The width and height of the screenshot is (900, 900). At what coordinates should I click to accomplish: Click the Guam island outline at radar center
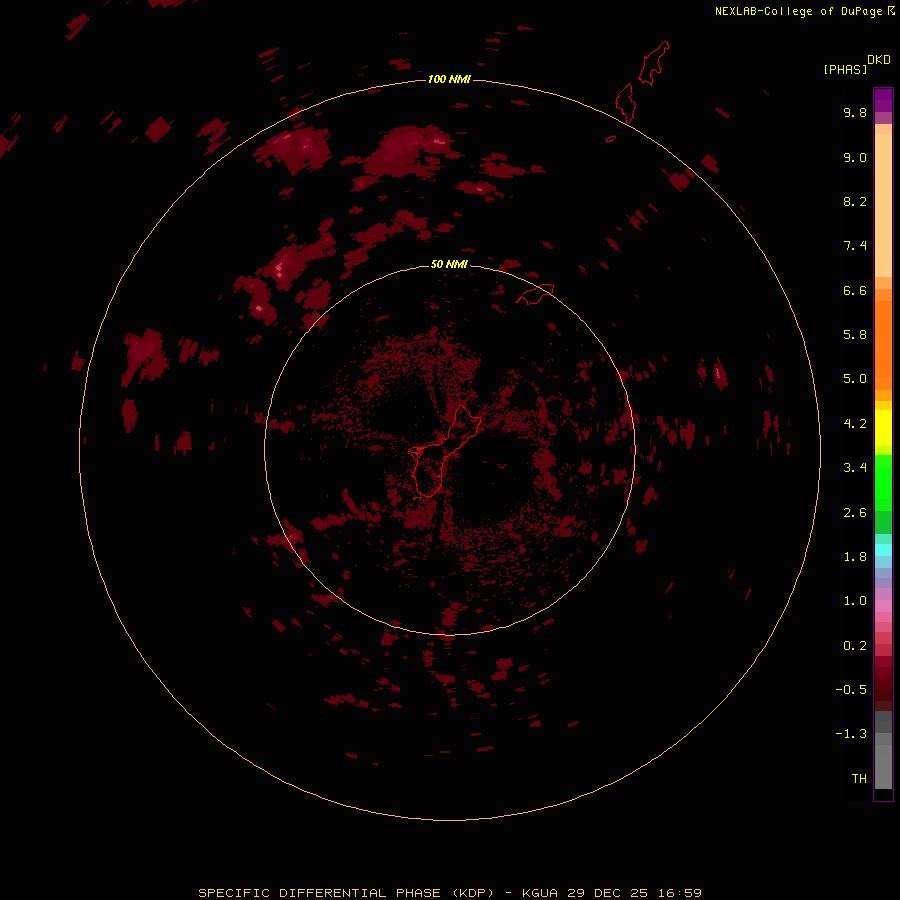pos(443,452)
